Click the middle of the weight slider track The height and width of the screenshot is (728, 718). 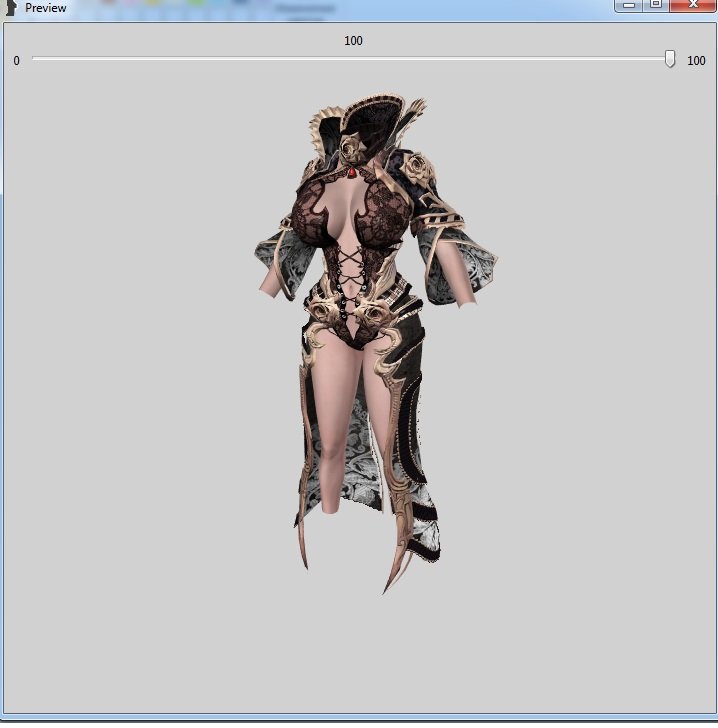tap(350, 59)
